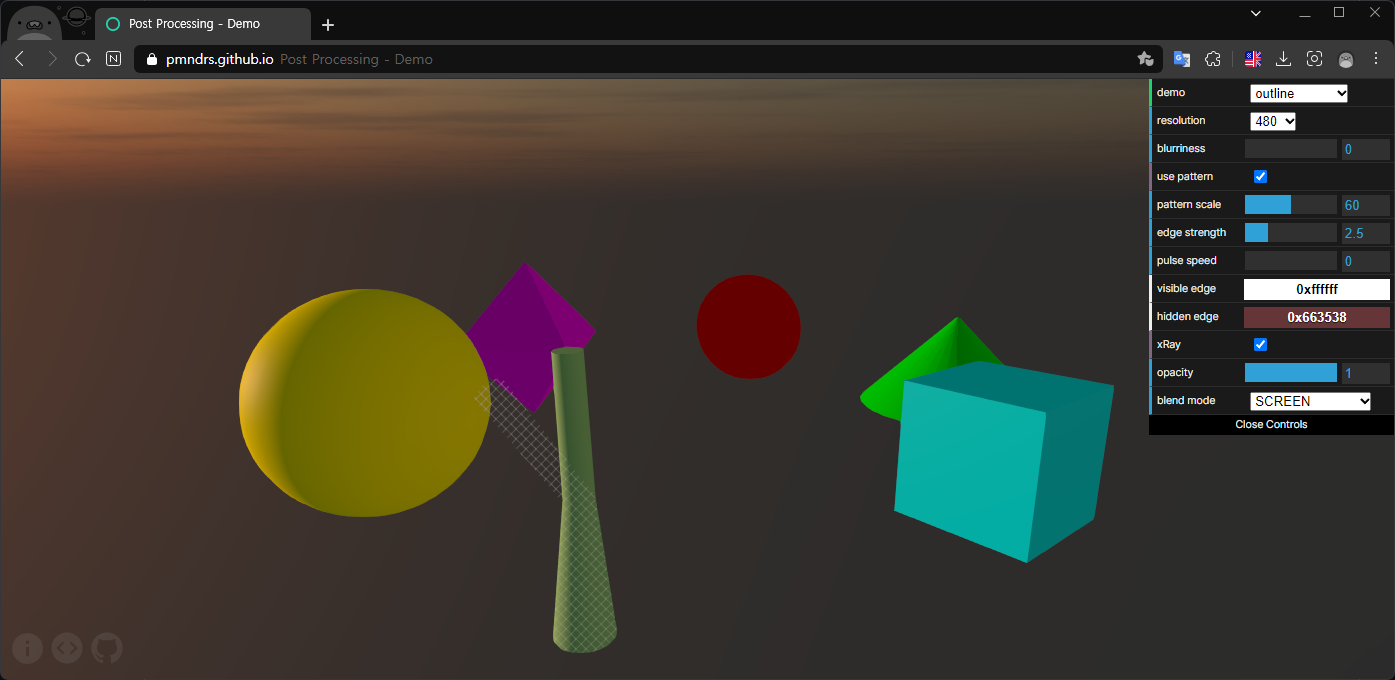Open the info overlay icon
This screenshot has width=1395, height=680.
point(27,648)
